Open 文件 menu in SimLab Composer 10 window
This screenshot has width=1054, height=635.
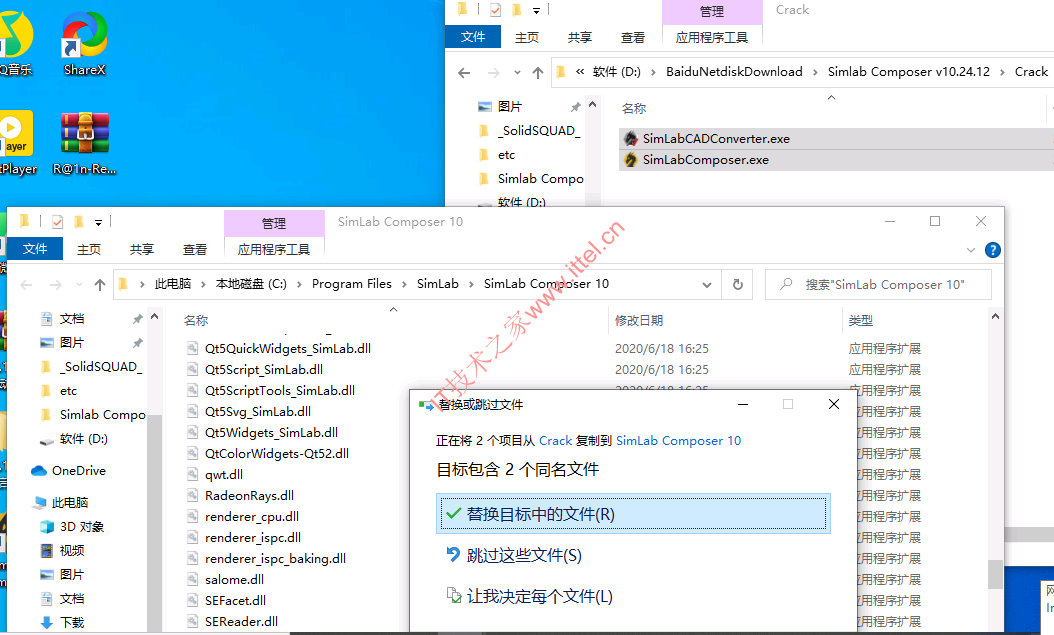point(35,249)
